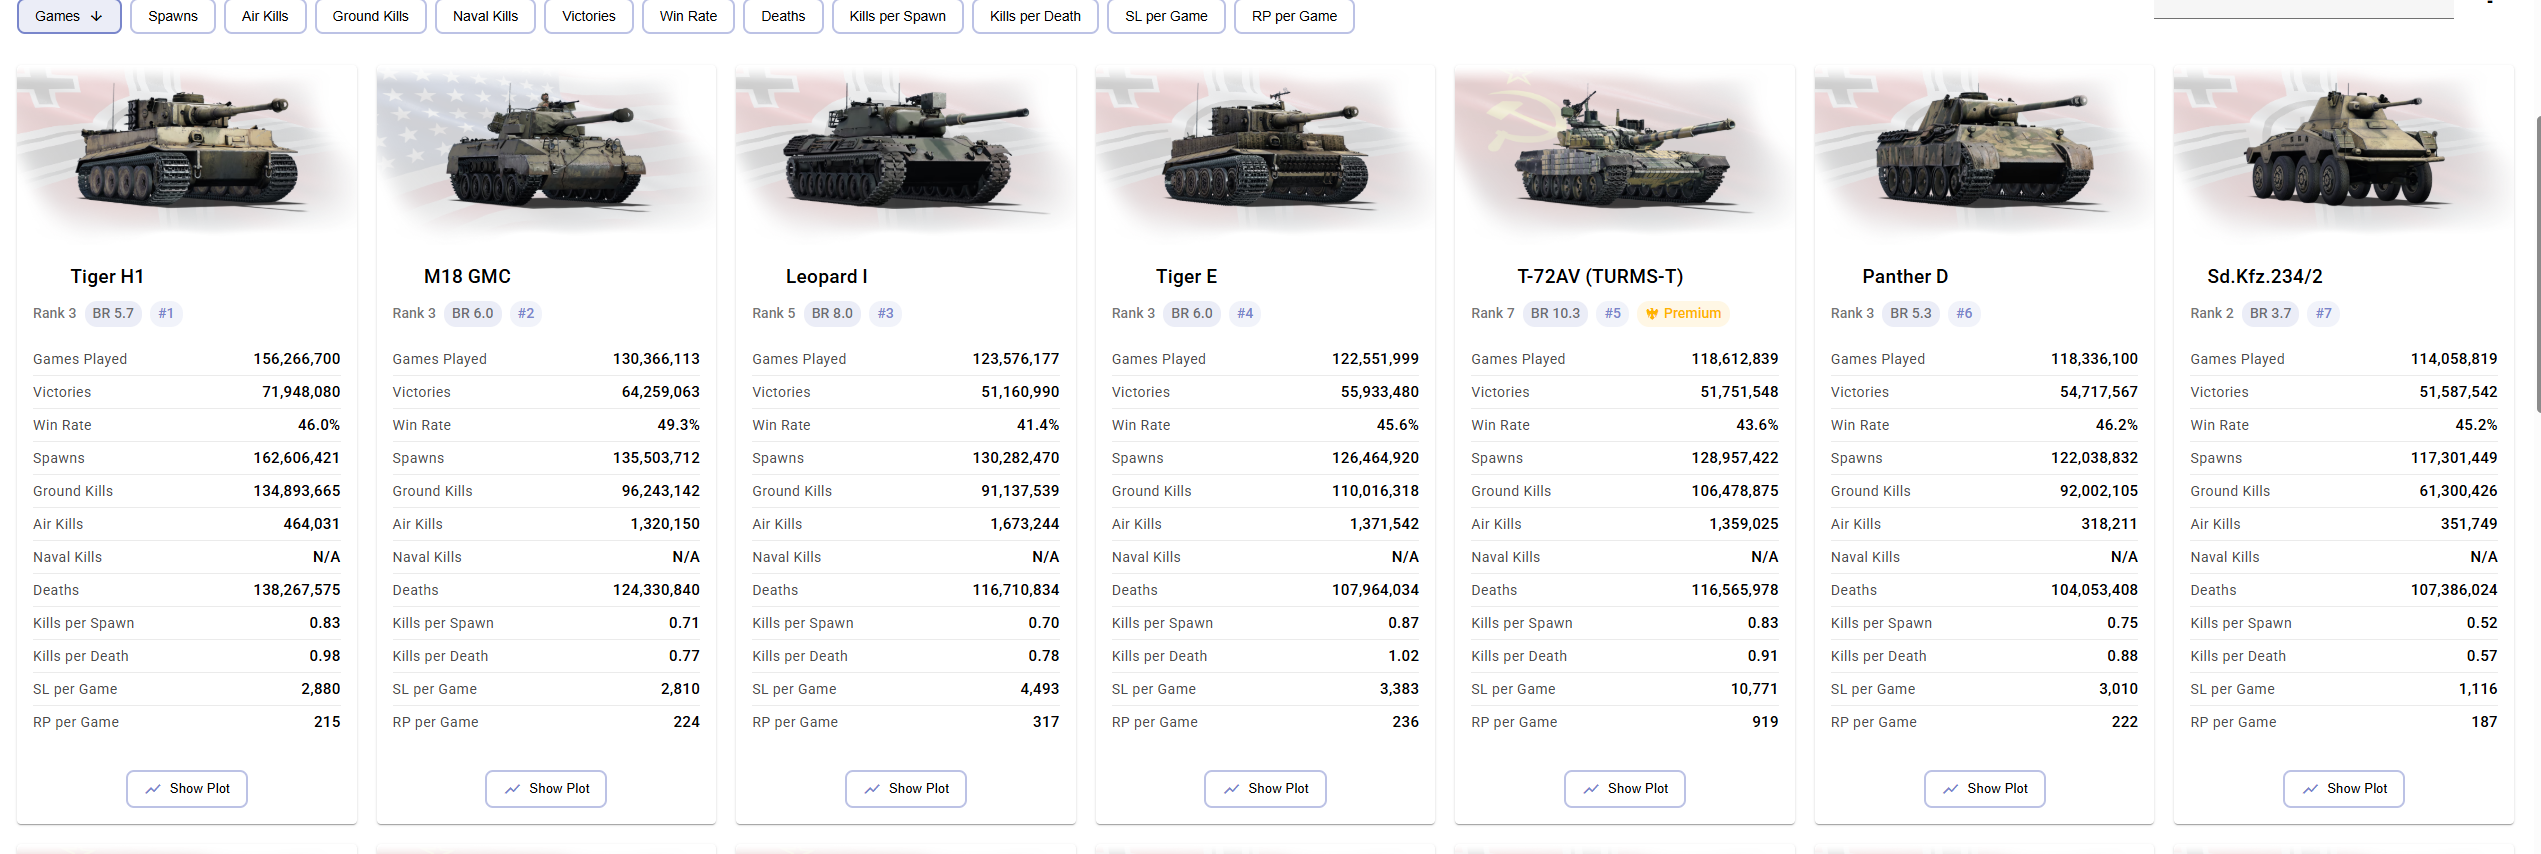The image size is (2541, 854).
Task: Click chart icon on Panther D Show Plot
Action: (1951, 789)
